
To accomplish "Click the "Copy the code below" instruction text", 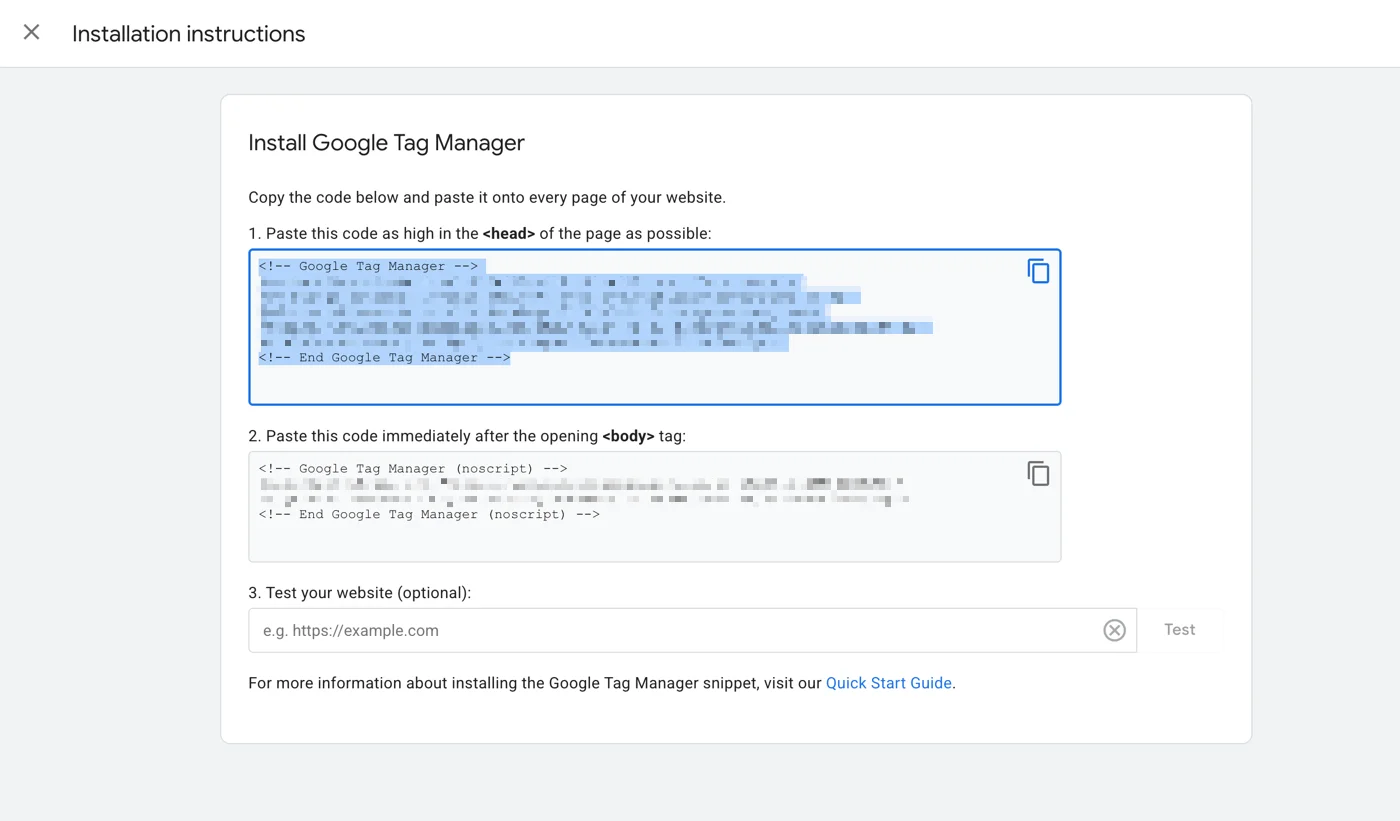I will click(486, 197).
